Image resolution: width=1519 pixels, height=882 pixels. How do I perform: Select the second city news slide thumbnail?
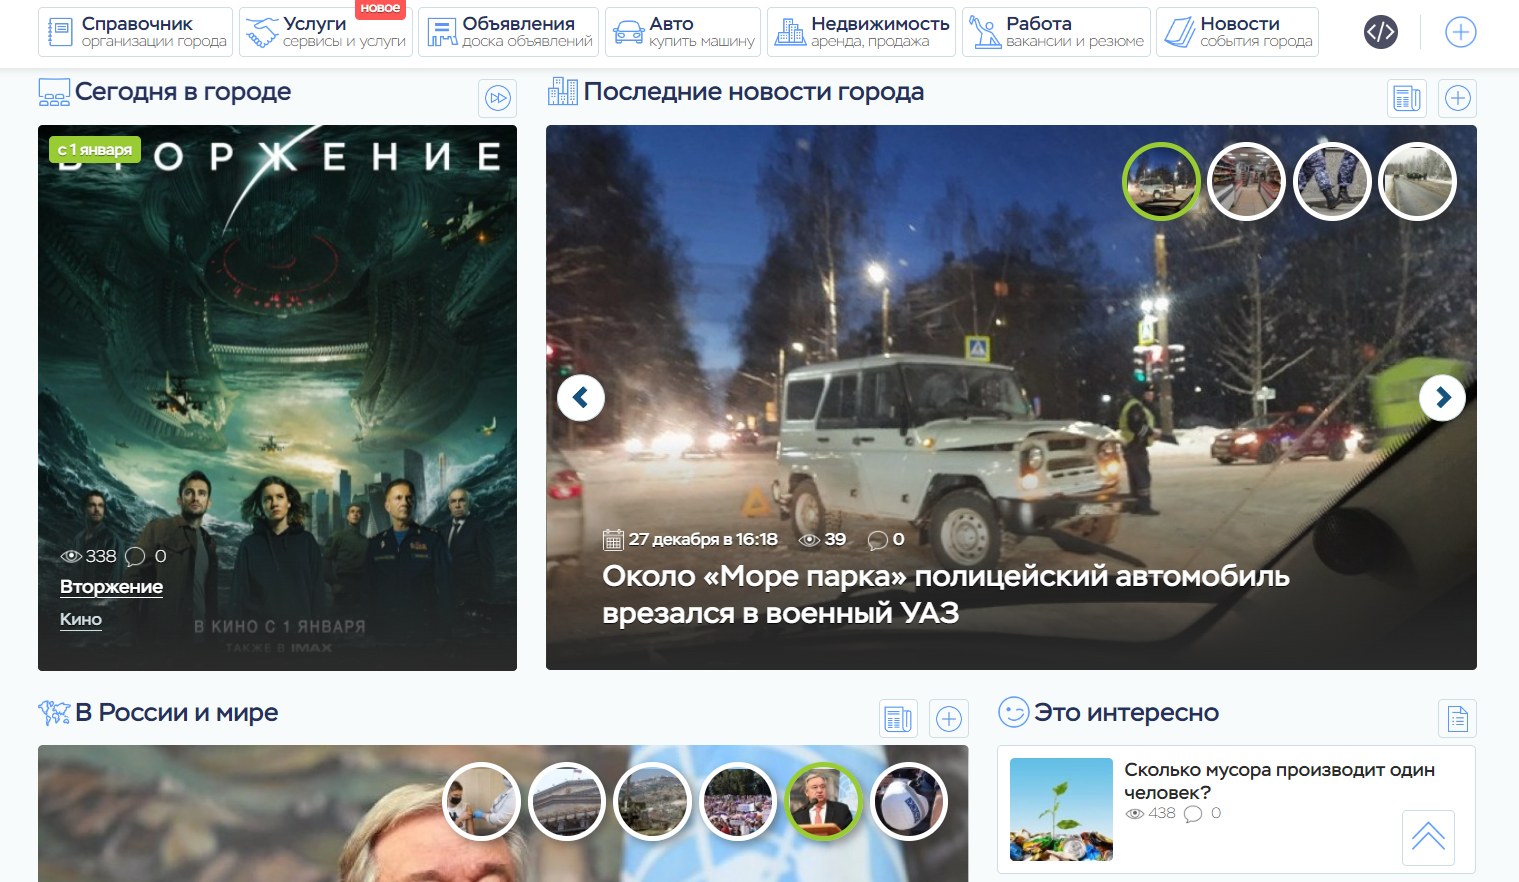tap(1246, 182)
